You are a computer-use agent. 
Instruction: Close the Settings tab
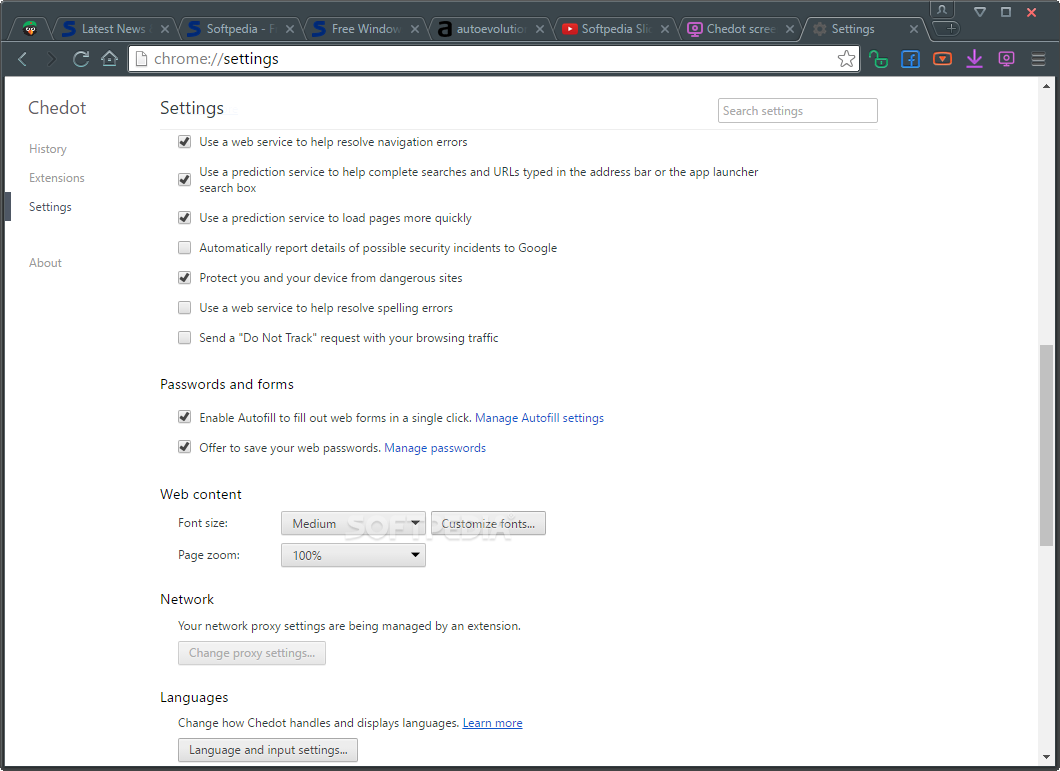[914, 29]
